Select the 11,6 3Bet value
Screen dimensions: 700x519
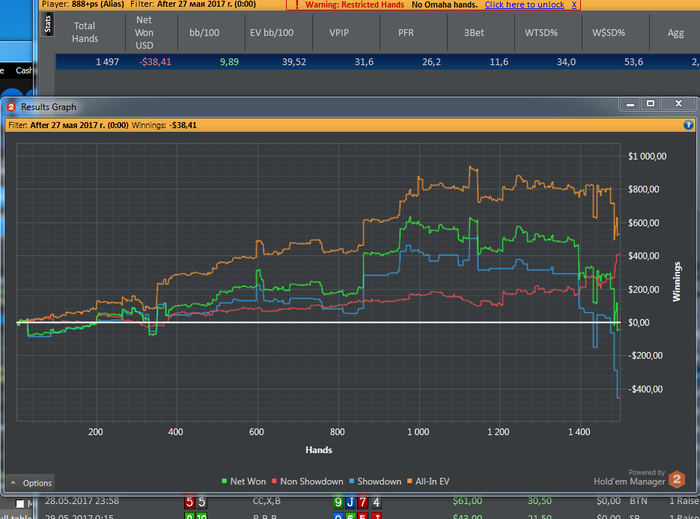click(499, 62)
